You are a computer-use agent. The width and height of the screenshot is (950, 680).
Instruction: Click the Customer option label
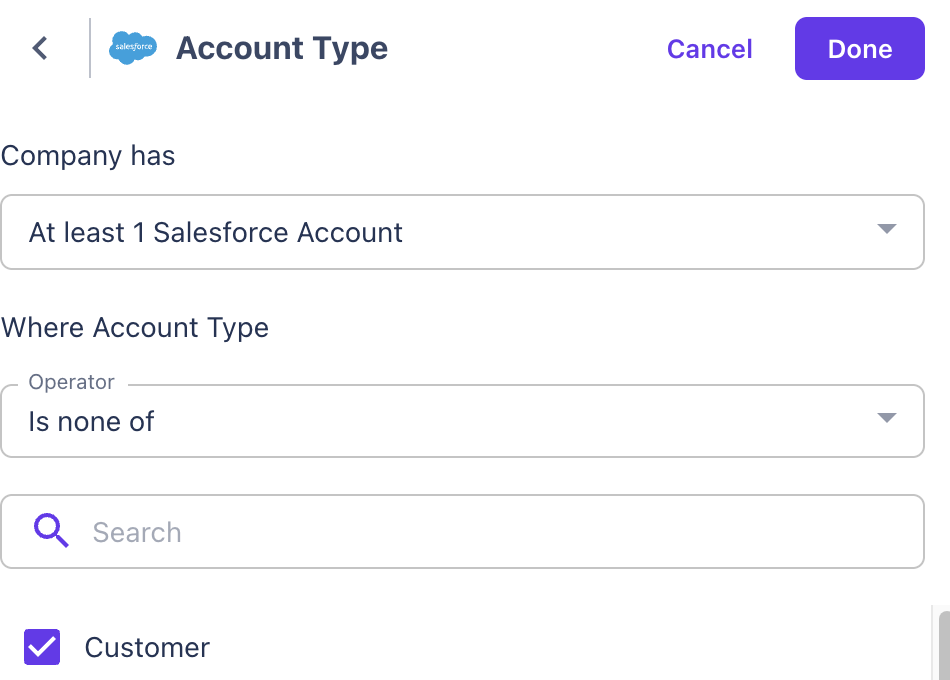147,648
